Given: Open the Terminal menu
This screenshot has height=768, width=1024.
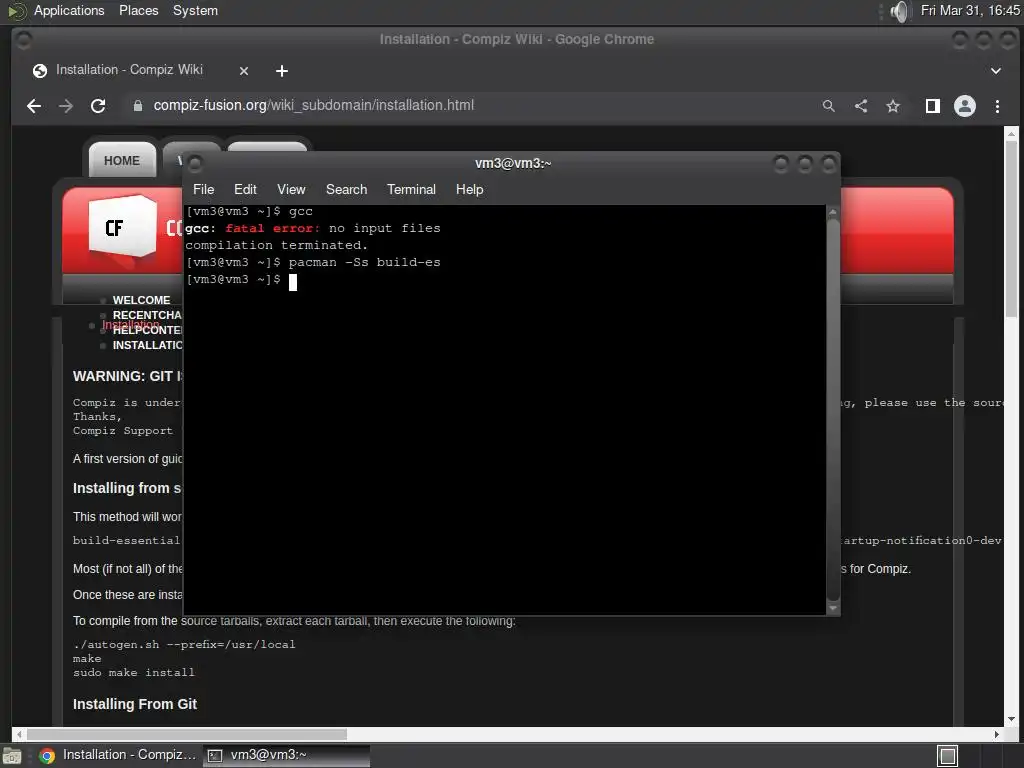Looking at the screenshot, I should coord(411,189).
